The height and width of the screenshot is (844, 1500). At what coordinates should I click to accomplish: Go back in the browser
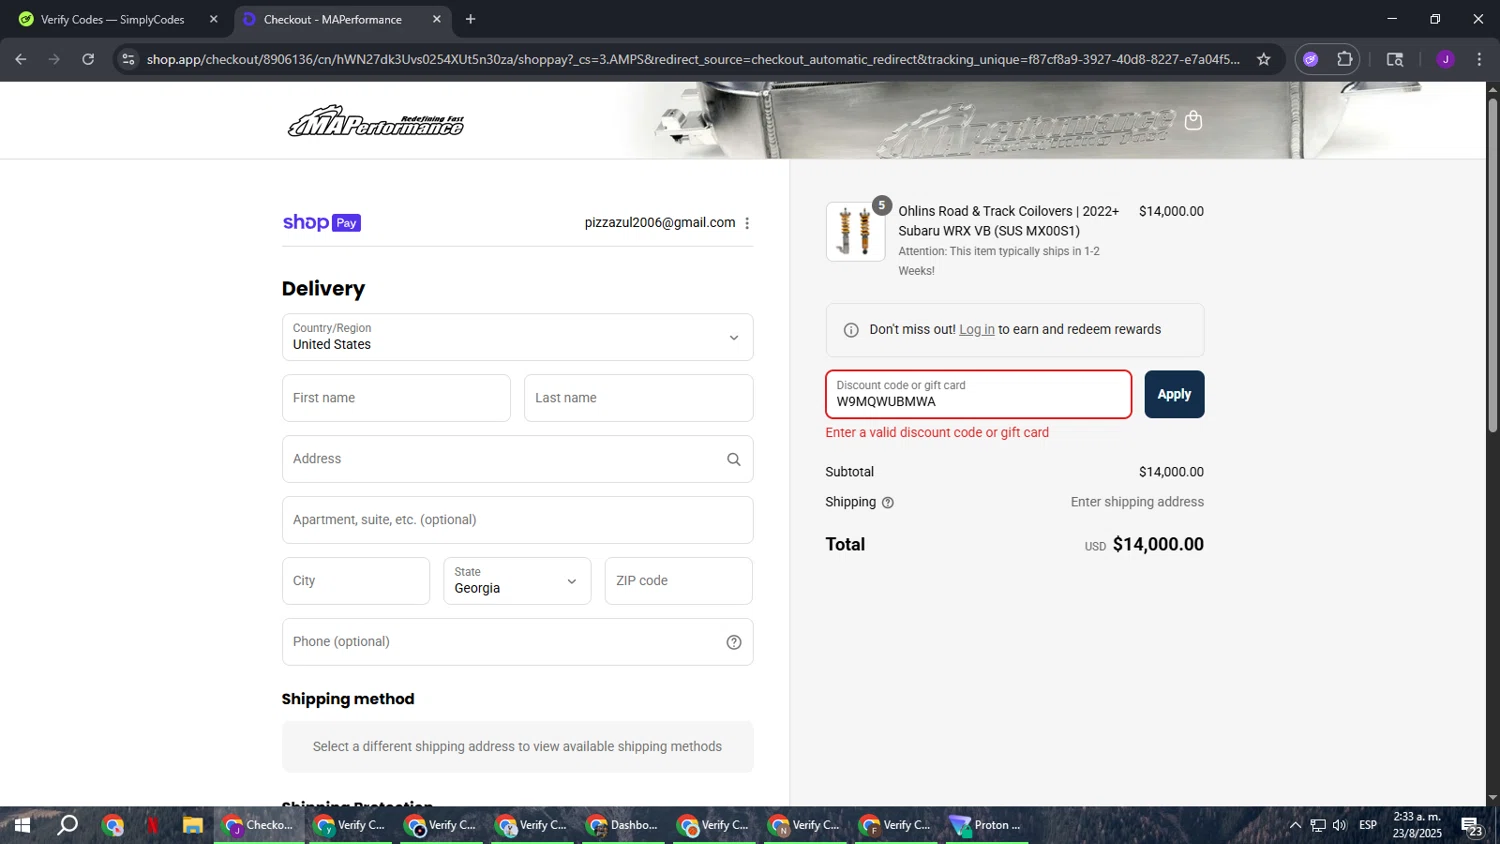click(x=21, y=59)
